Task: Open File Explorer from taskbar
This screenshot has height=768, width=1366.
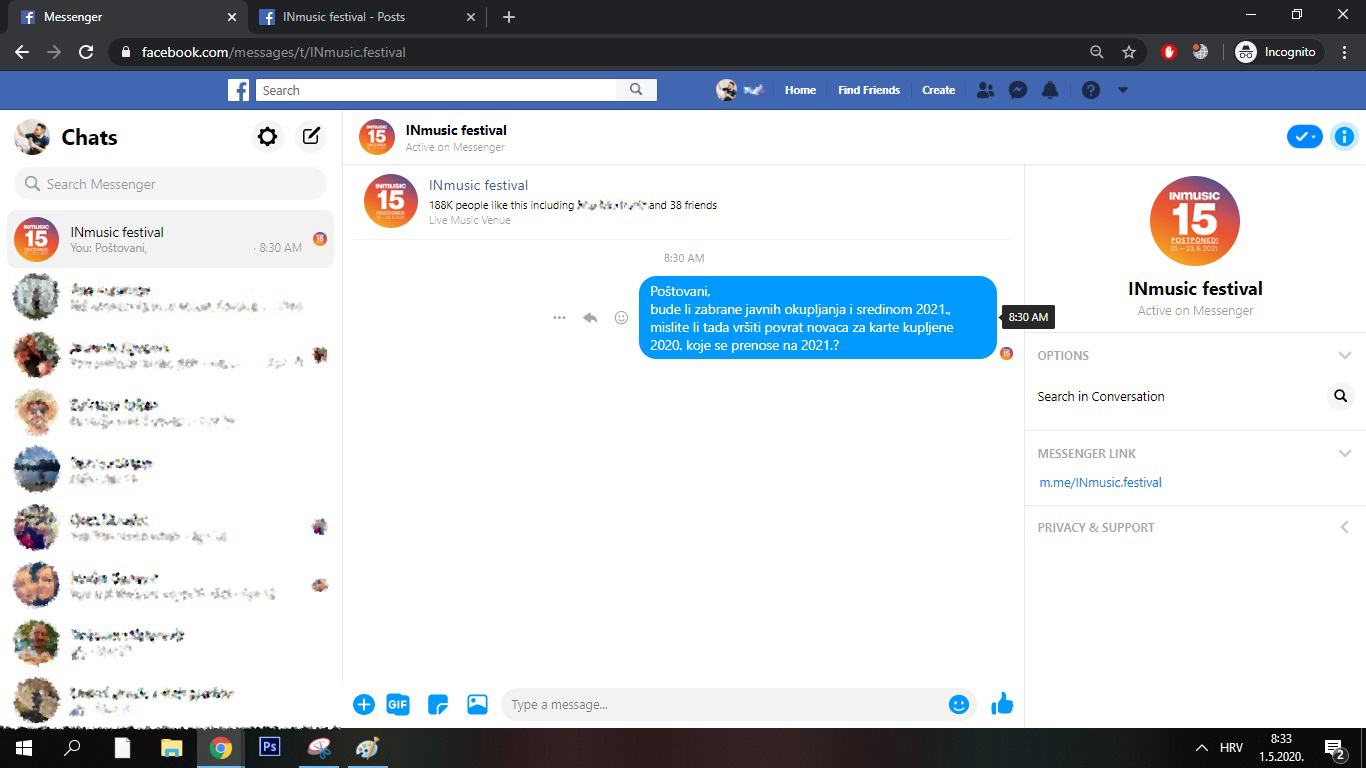Action: click(172, 748)
